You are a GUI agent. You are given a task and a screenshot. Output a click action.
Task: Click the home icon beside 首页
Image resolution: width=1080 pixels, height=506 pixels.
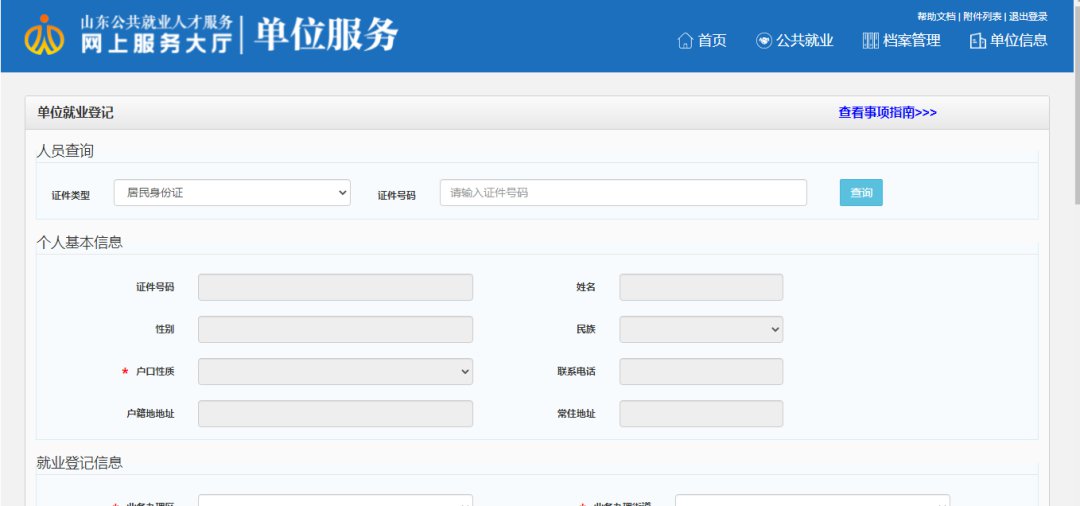685,41
